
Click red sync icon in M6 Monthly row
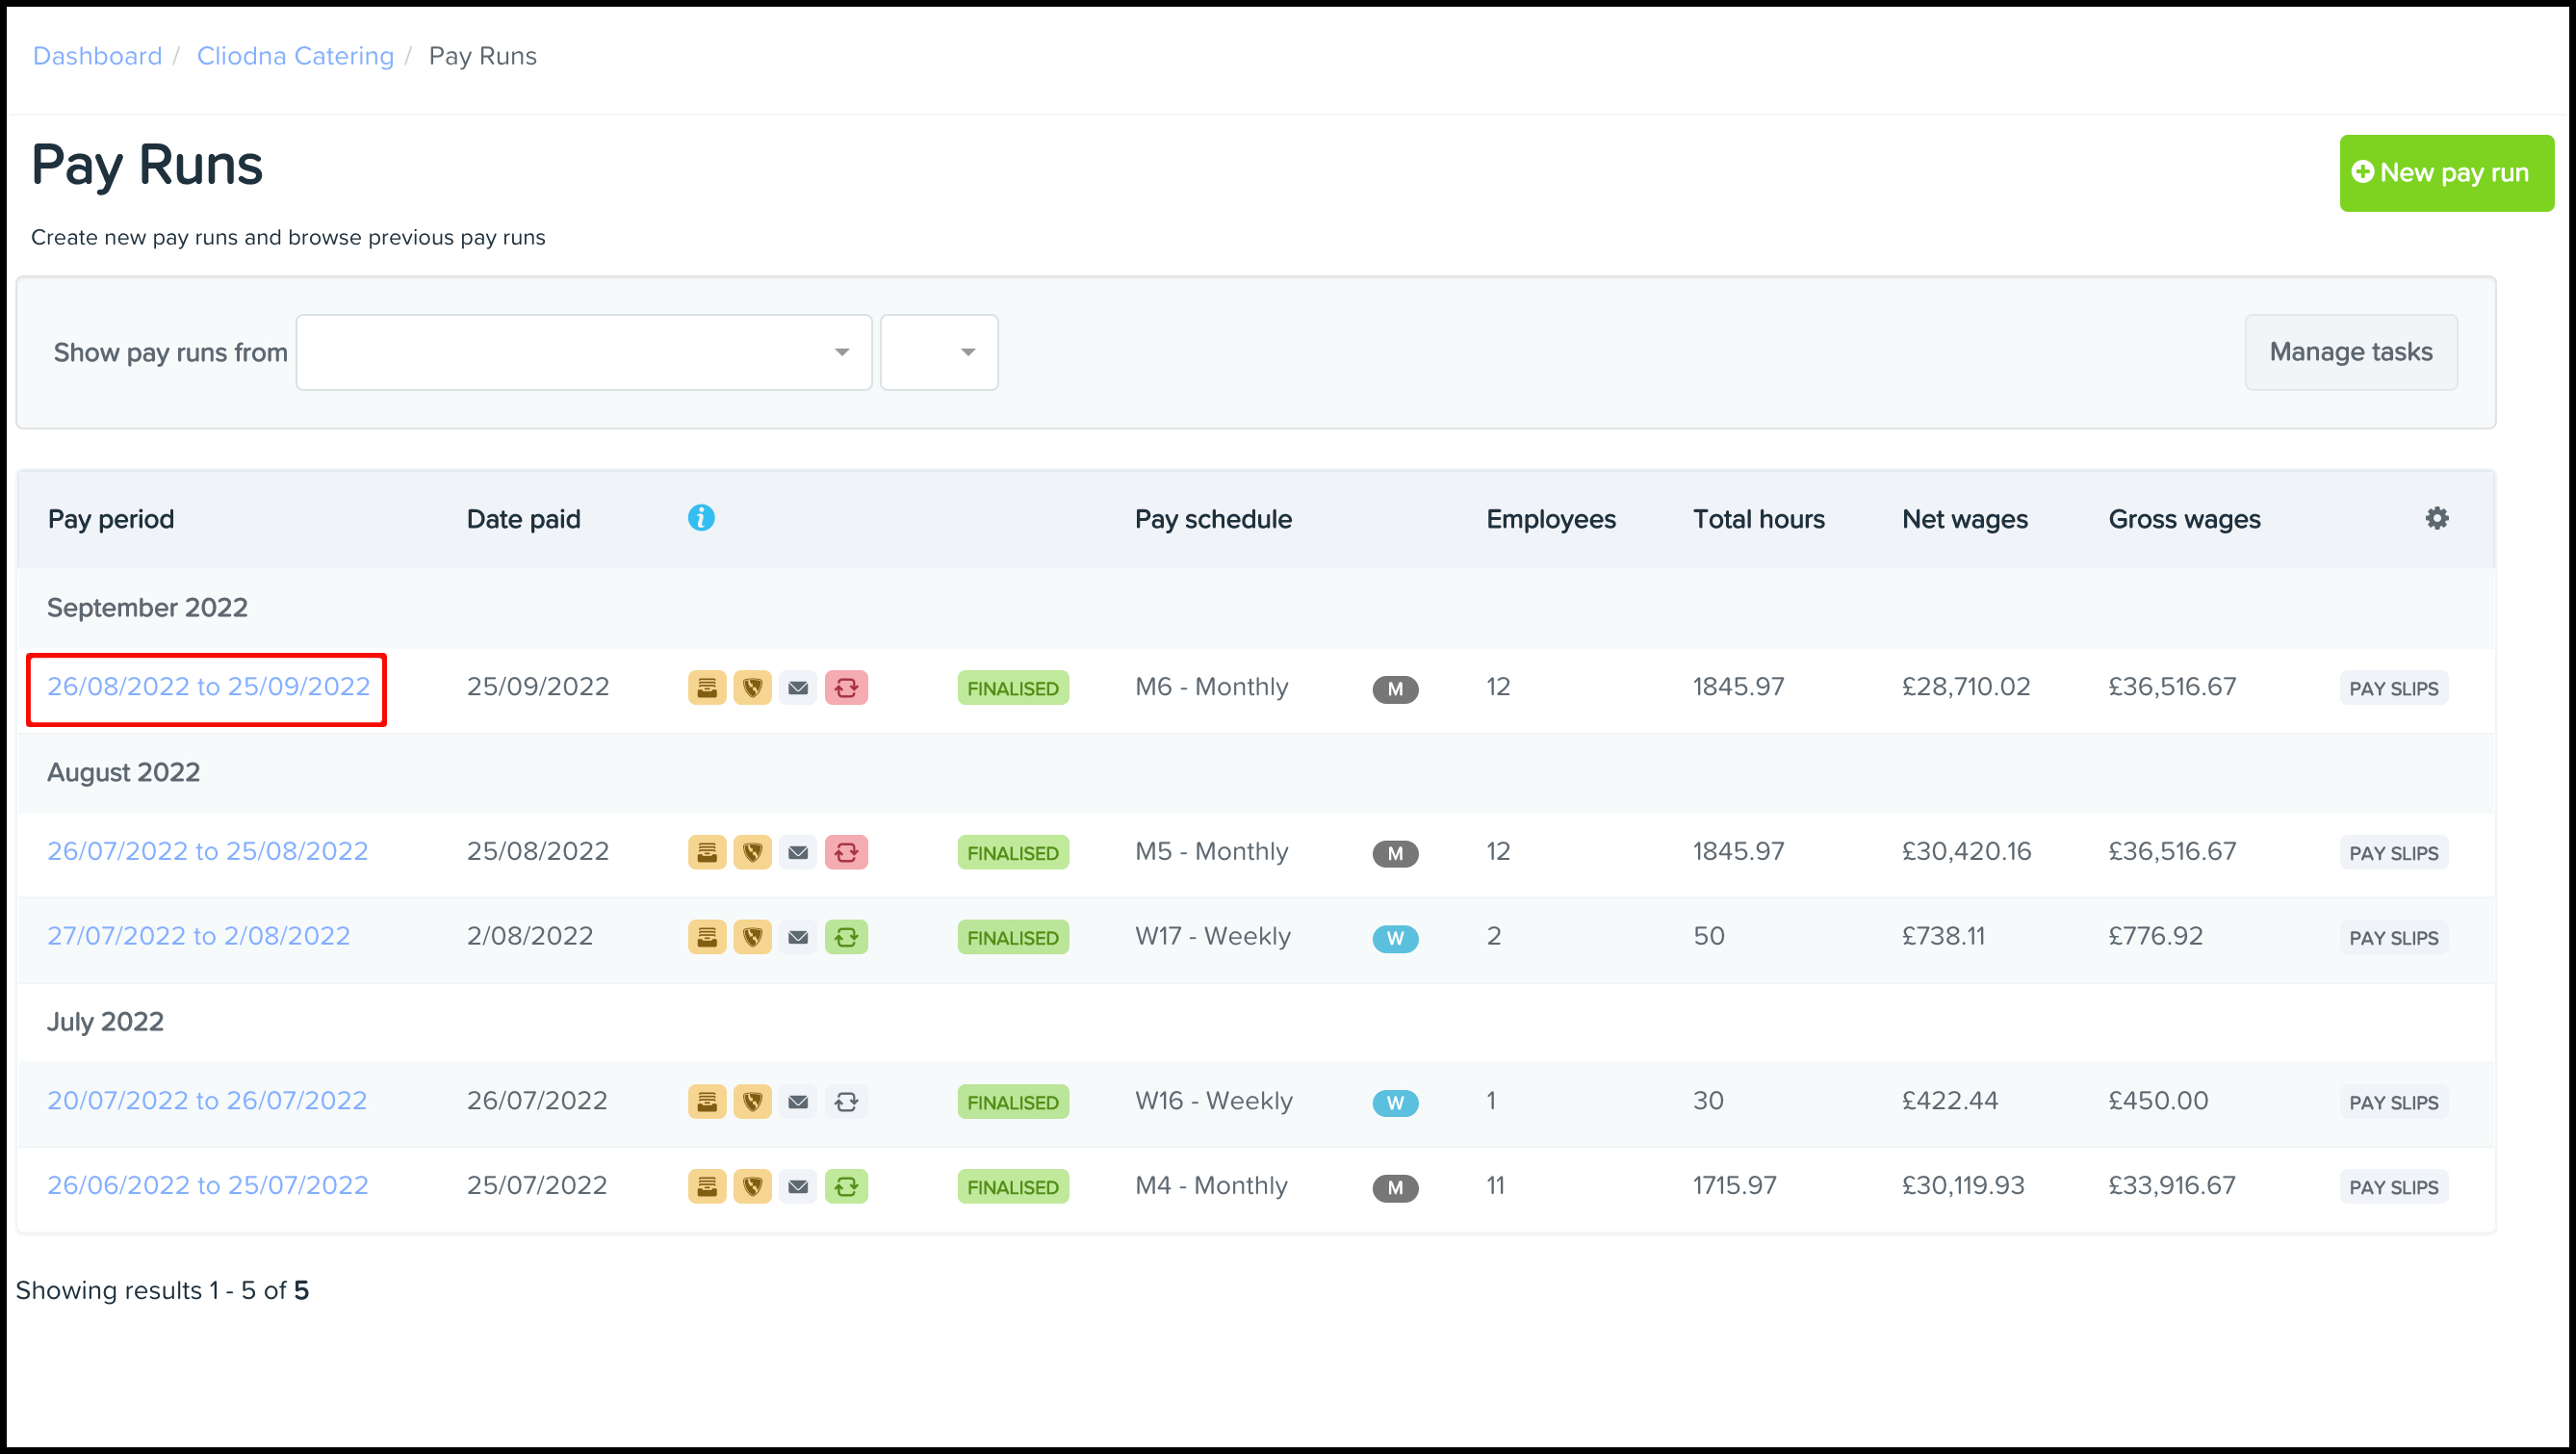846,688
